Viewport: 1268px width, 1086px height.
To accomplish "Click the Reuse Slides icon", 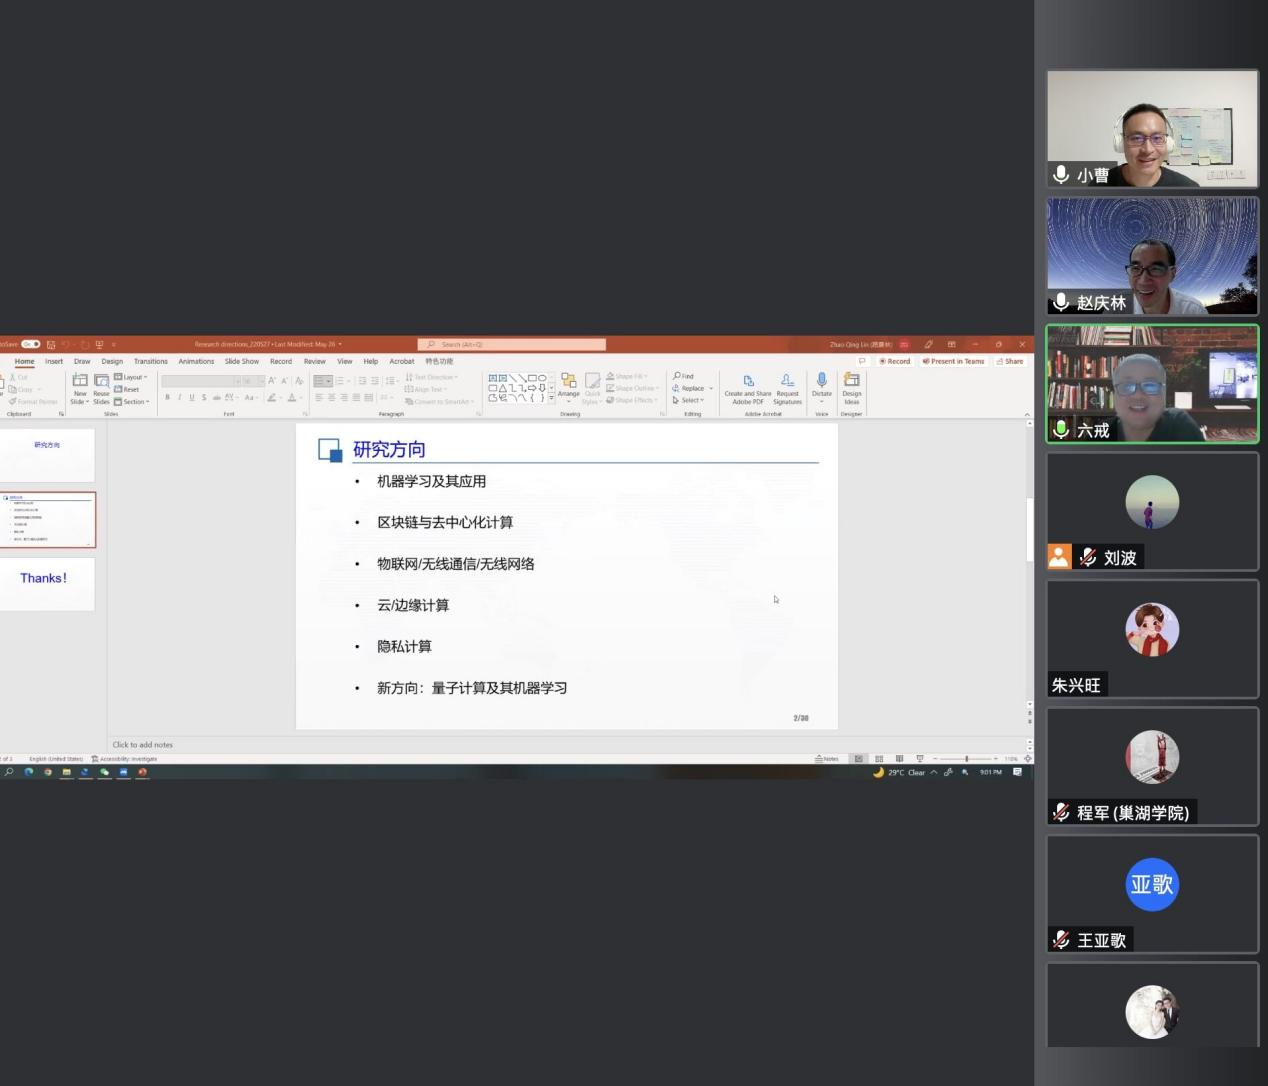I will 101,381.
